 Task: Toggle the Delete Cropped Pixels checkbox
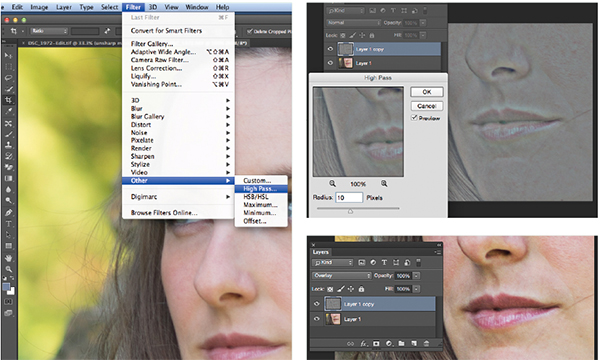pyautogui.click(x=249, y=31)
